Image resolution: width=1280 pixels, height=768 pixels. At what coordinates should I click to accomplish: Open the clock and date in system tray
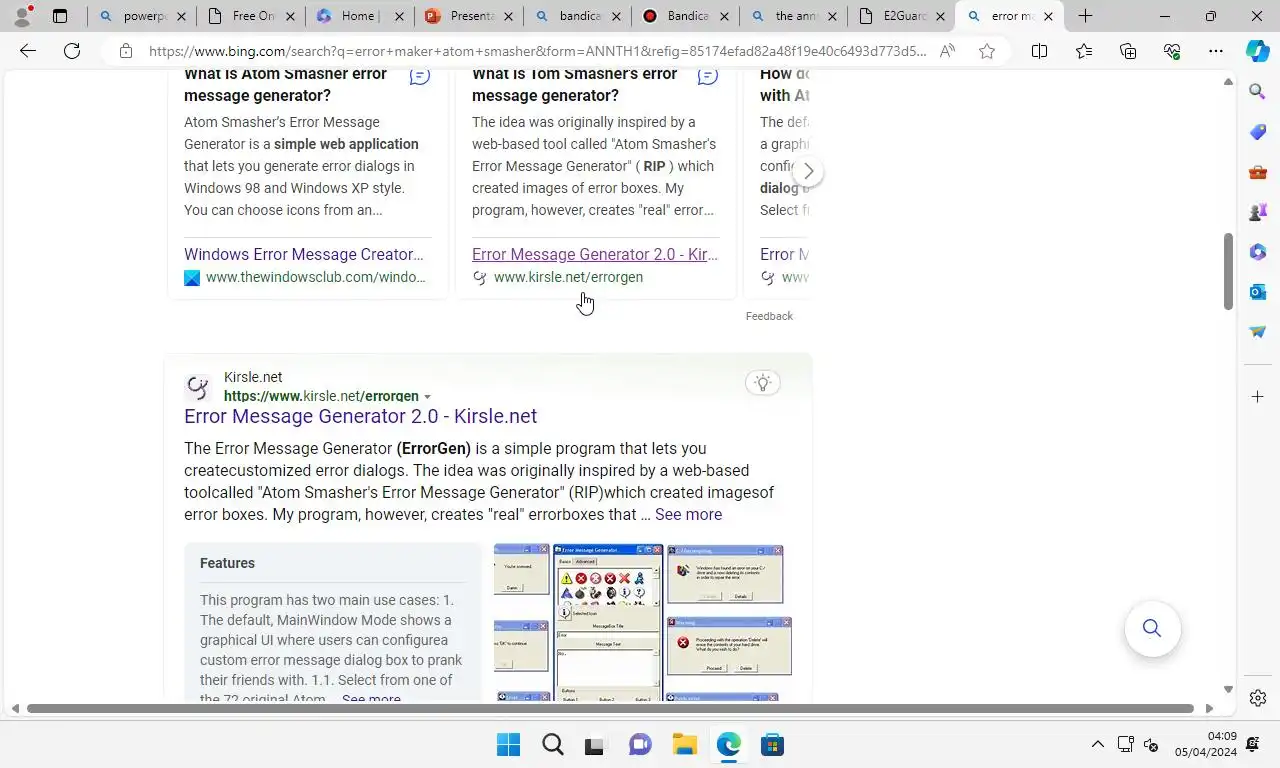pos(1208,744)
